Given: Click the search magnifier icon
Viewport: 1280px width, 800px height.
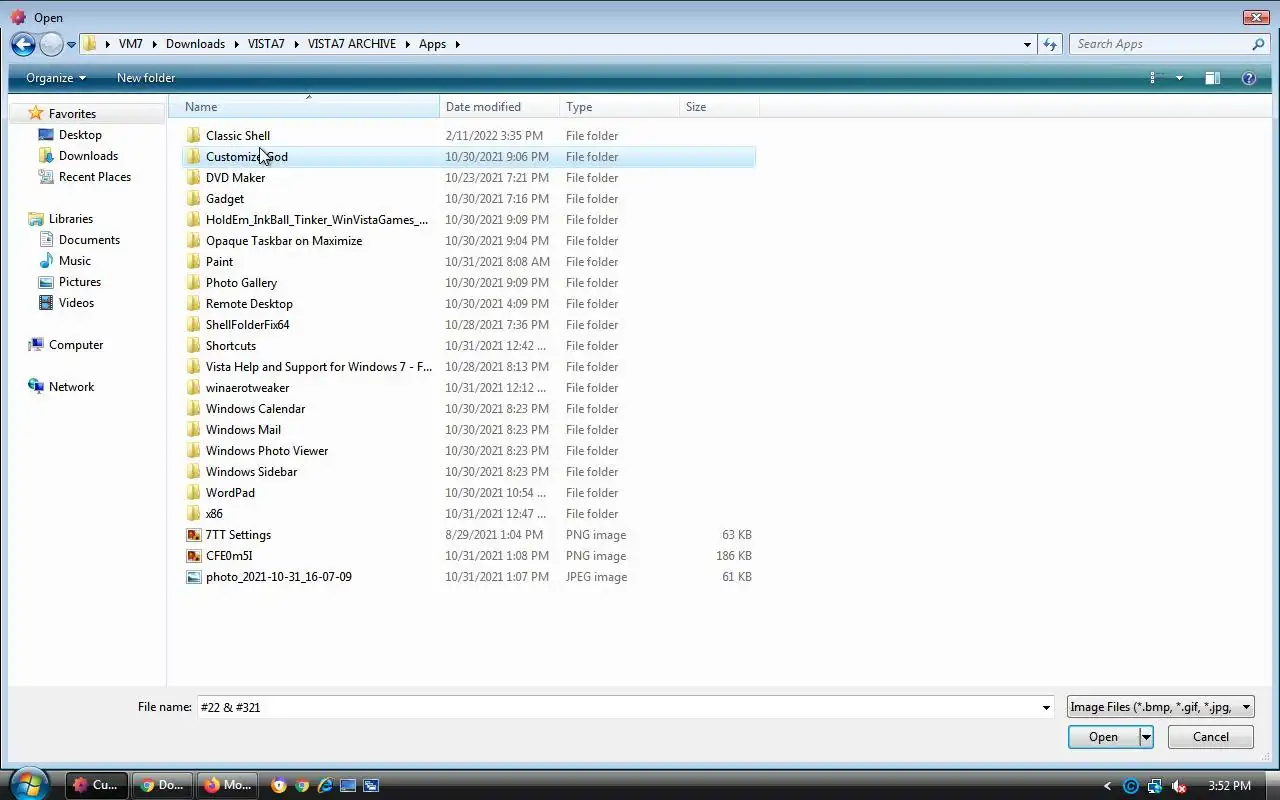Looking at the screenshot, I should click(1258, 44).
